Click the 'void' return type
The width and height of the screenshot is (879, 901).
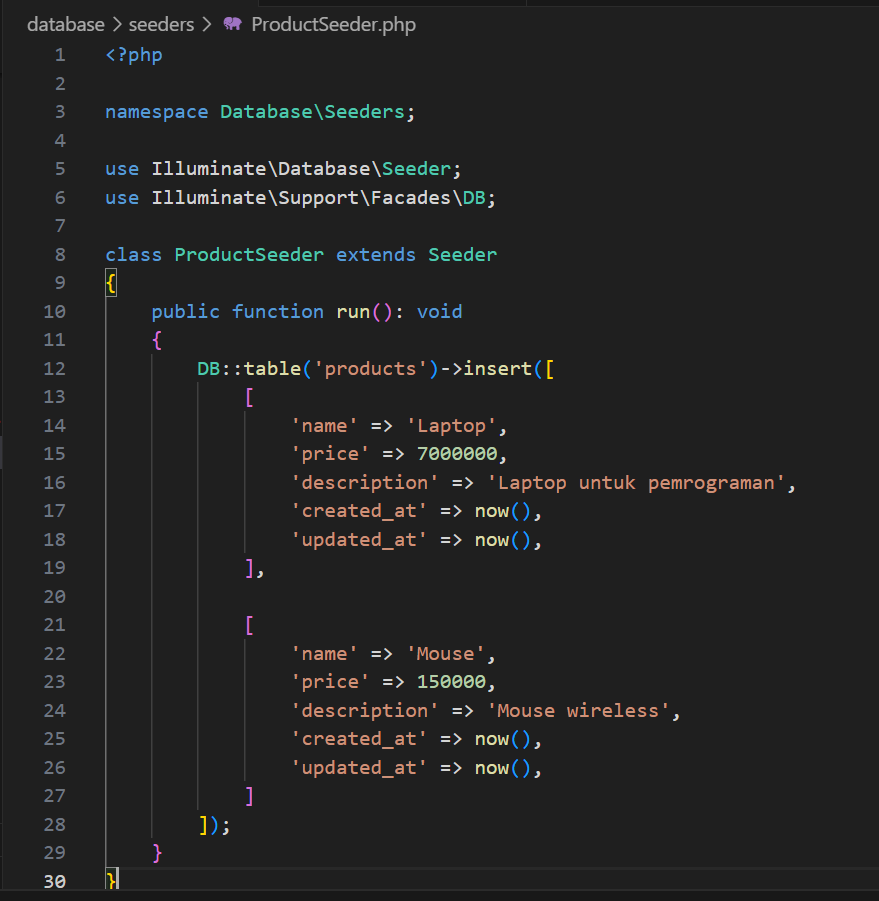click(x=440, y=311)
